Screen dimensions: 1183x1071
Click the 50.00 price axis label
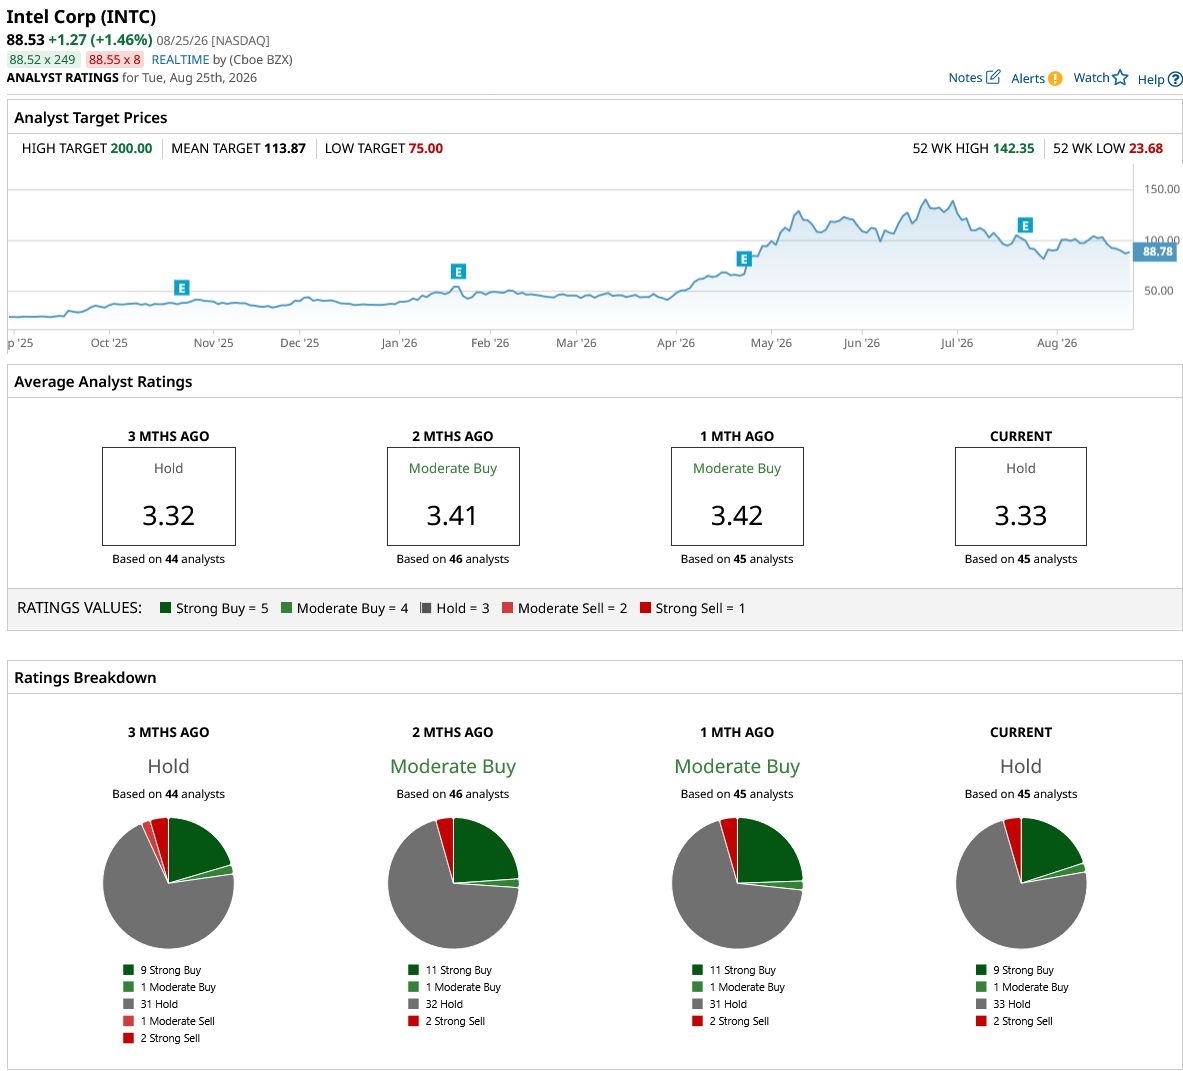pyautogui.click(x=1159, y=290)
